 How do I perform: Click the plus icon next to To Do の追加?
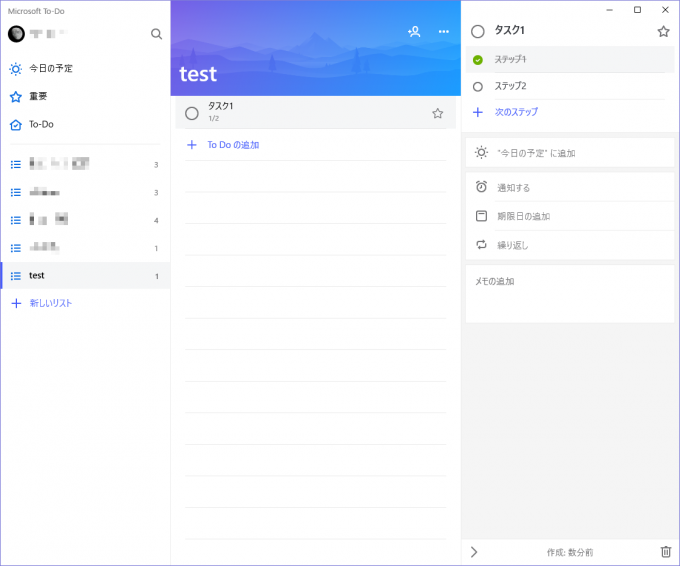192,145
